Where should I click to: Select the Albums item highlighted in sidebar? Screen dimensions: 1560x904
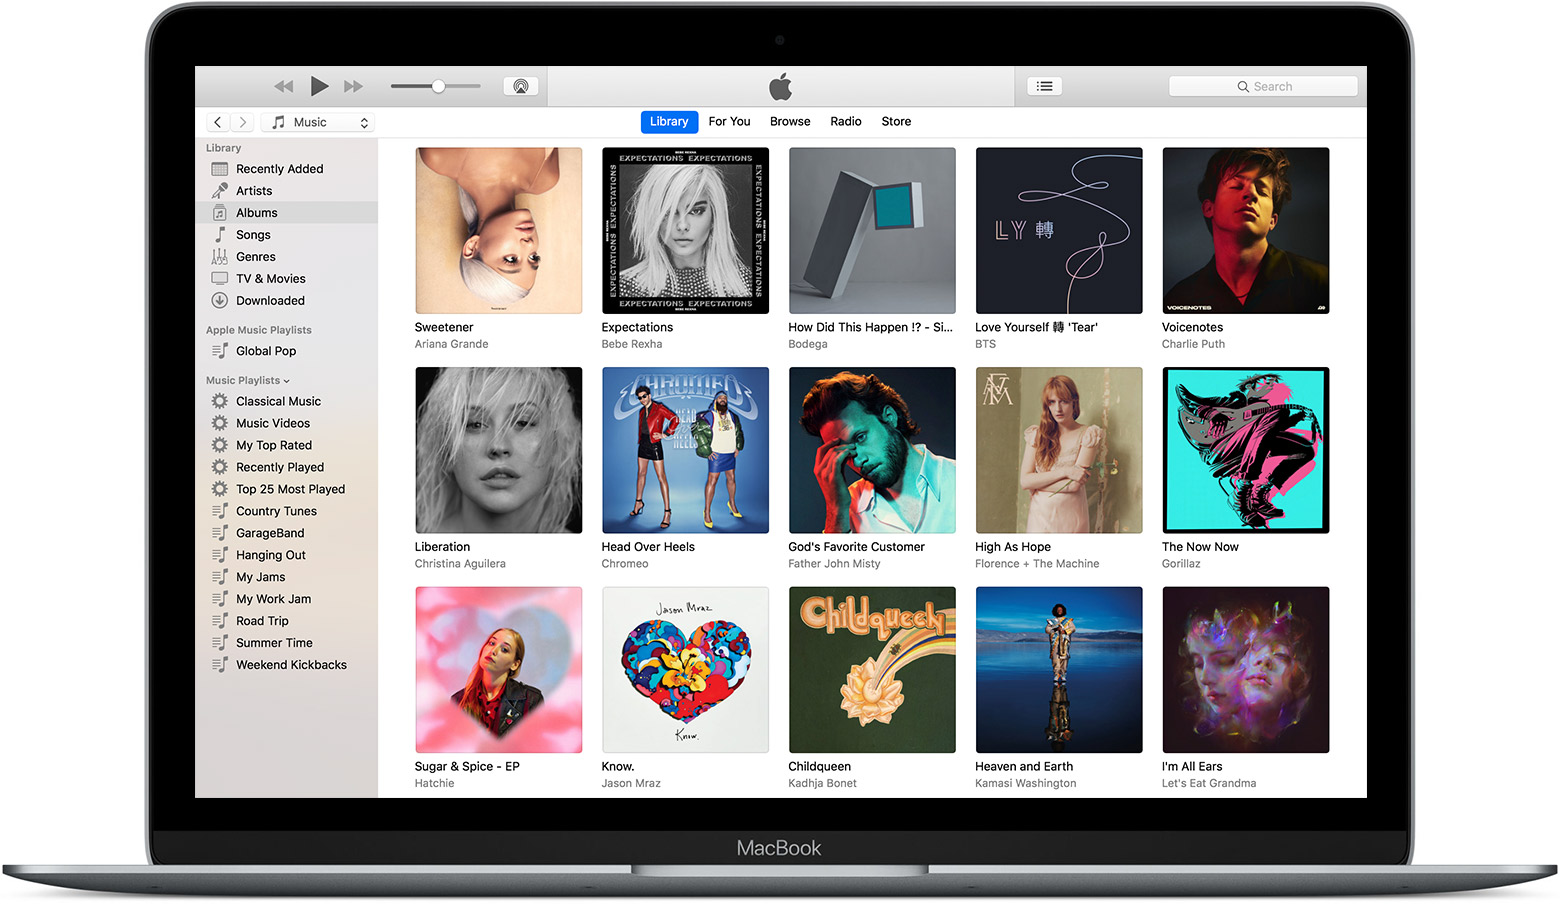[257, 212]
